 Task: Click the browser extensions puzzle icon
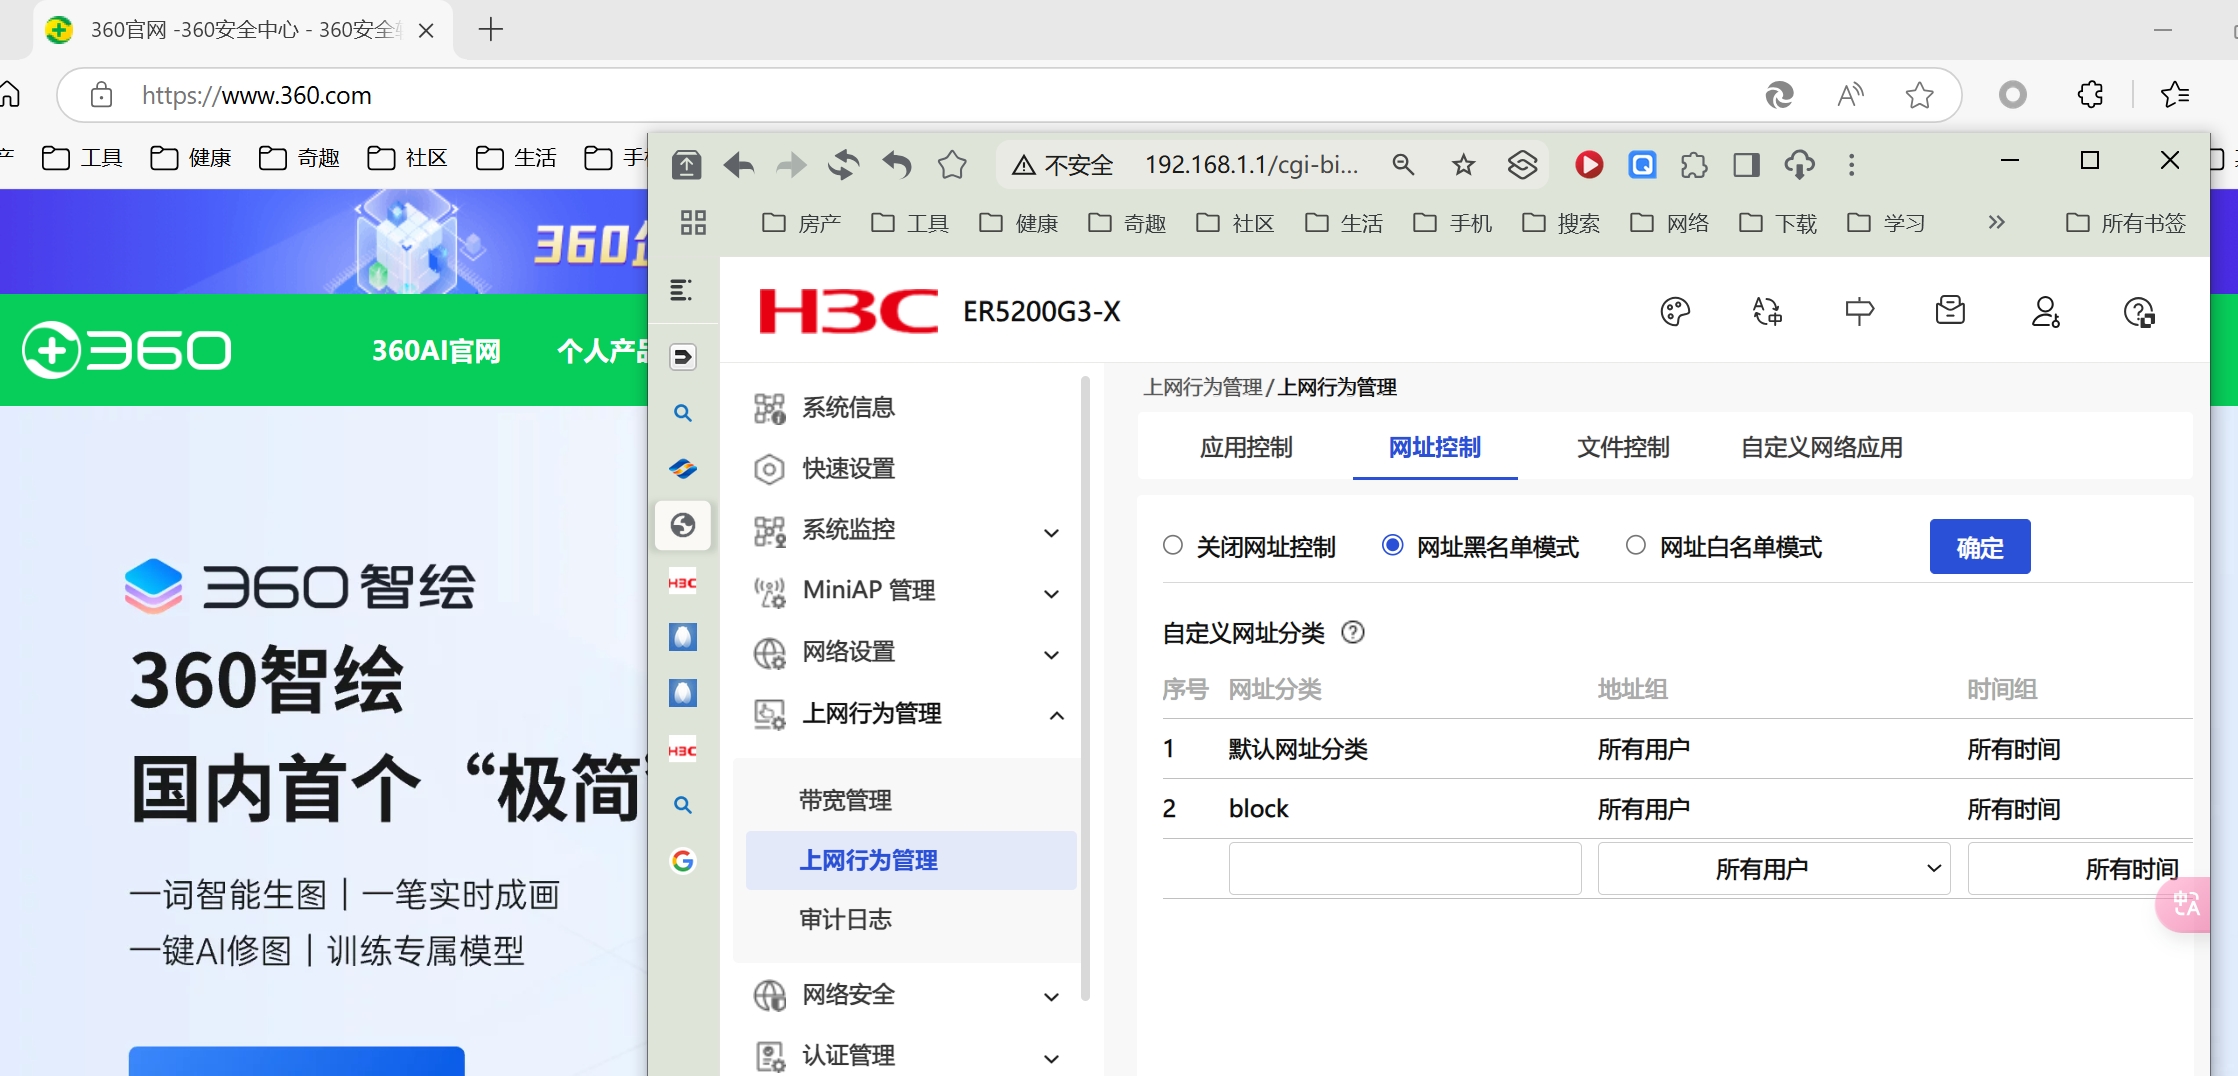click(x=1694, y=165)
